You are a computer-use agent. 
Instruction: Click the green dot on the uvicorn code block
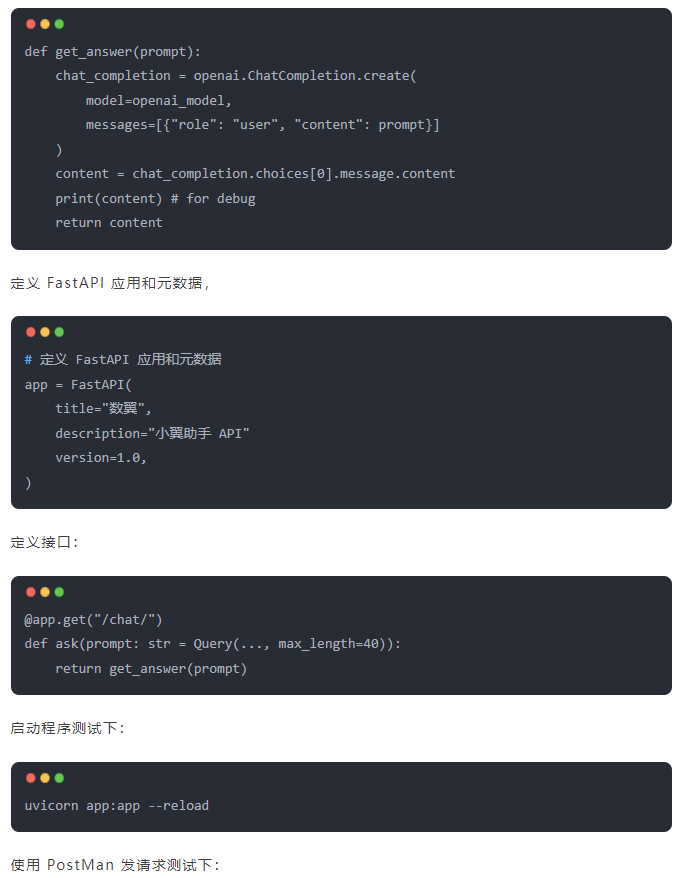tap(59, 778)
